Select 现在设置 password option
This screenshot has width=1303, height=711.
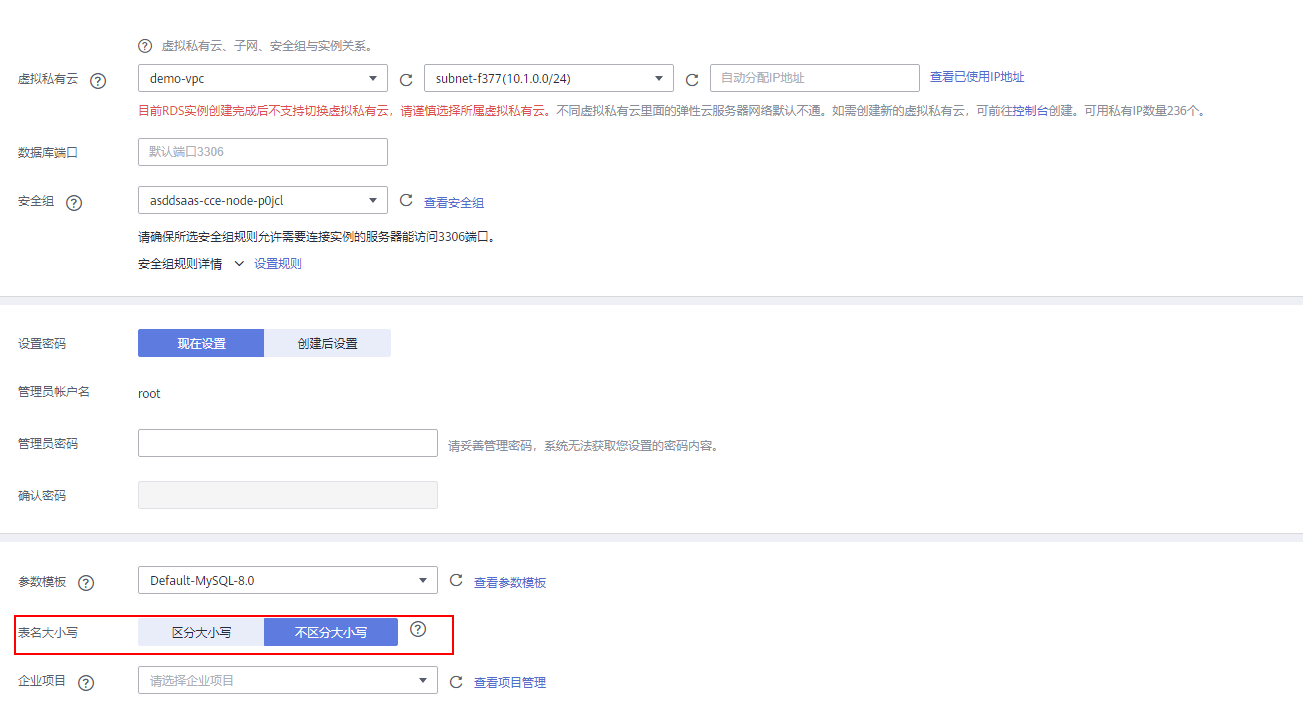click(x=201, y=343)
